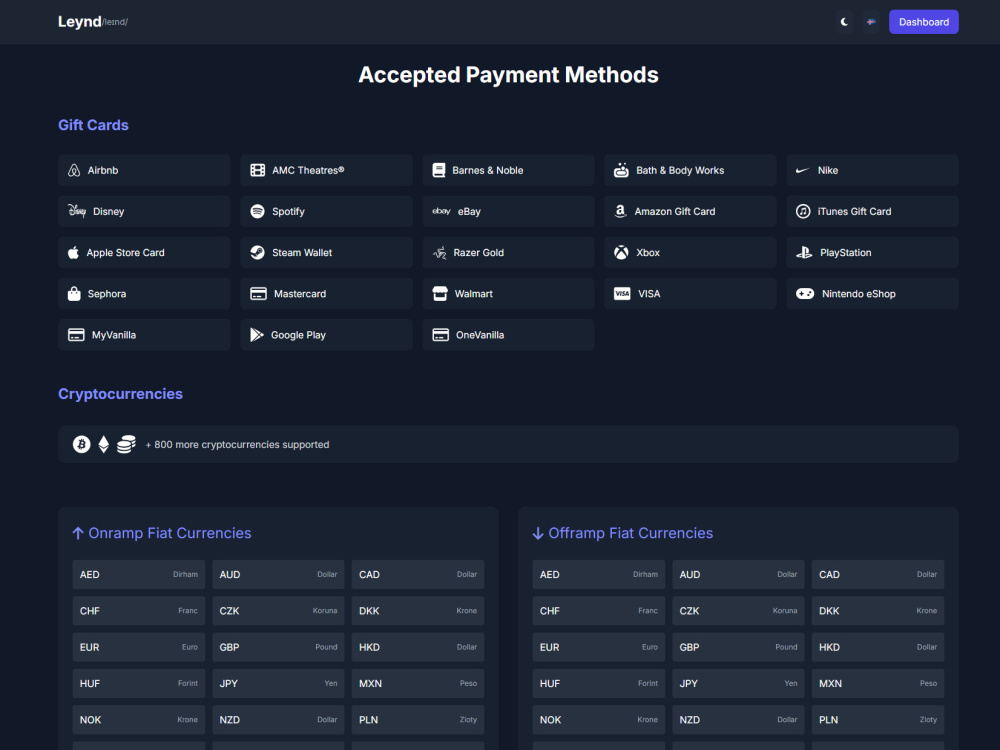The height and width of the screenshot is (750, 1000).
Task: Click the MyVanilla card icon
Action: (77, 335)
